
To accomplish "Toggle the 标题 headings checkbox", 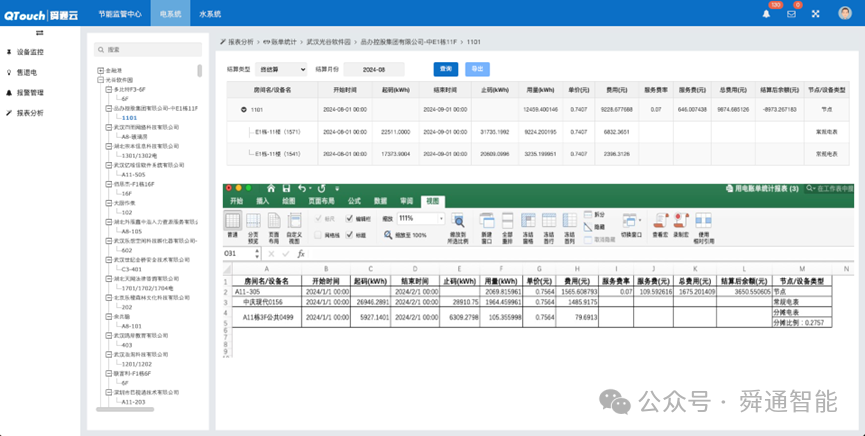I will tap(349, 235).
